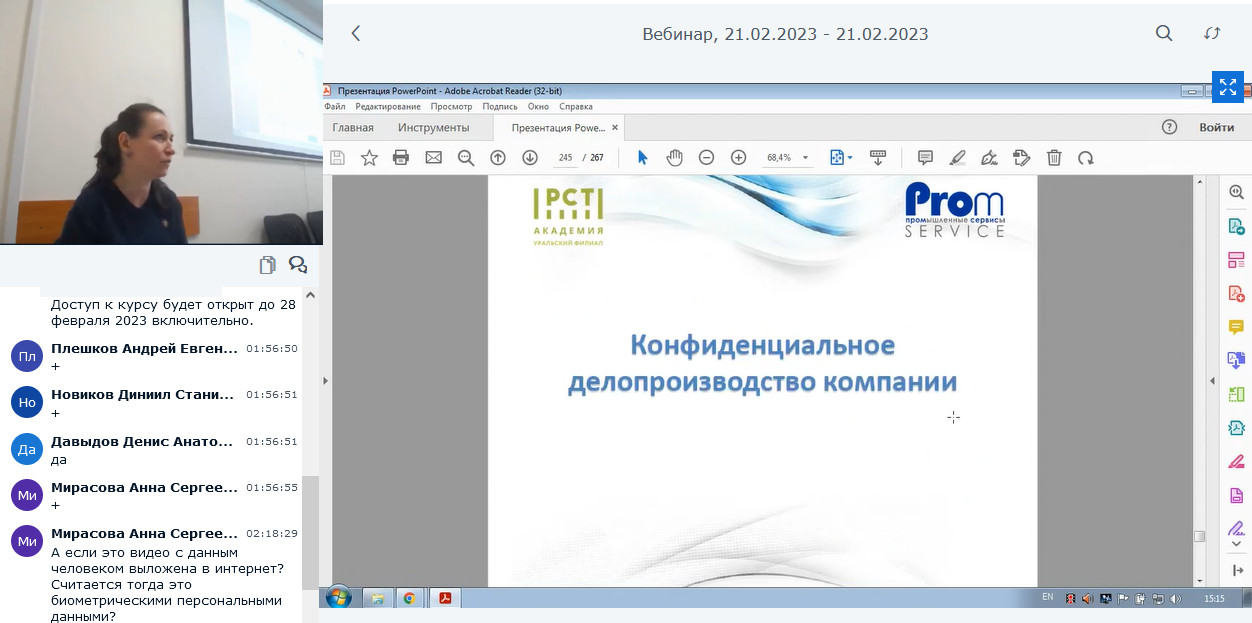This screenshot has width=1252, height=623.
Task: Click the page number field showing 245
Action: click(x=565, y=158)
